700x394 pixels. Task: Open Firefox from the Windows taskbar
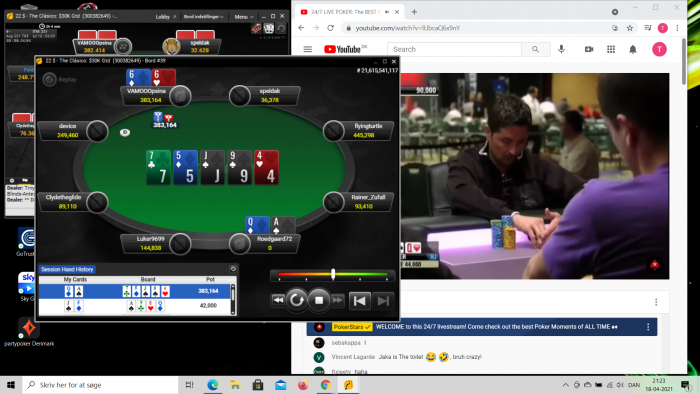(303, 385)
